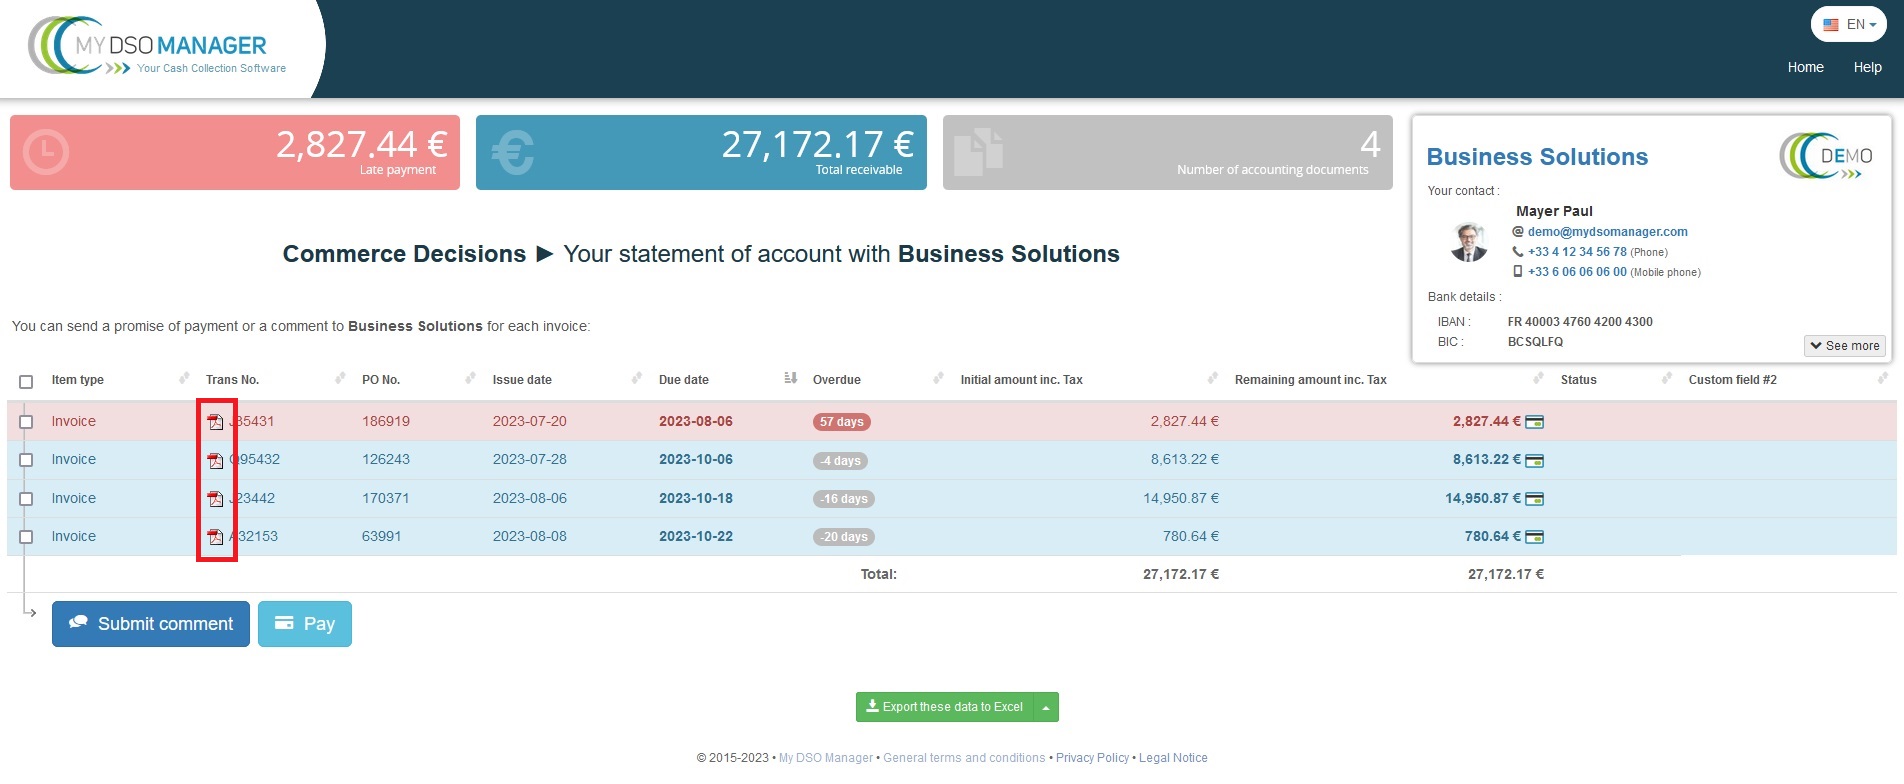
Task: Open the PDF icon for invoice J23442
Action: (215, 499)
